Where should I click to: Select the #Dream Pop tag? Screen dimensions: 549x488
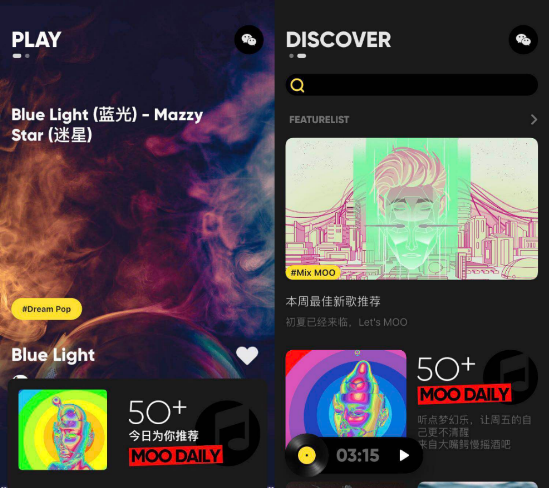[47, 309]
